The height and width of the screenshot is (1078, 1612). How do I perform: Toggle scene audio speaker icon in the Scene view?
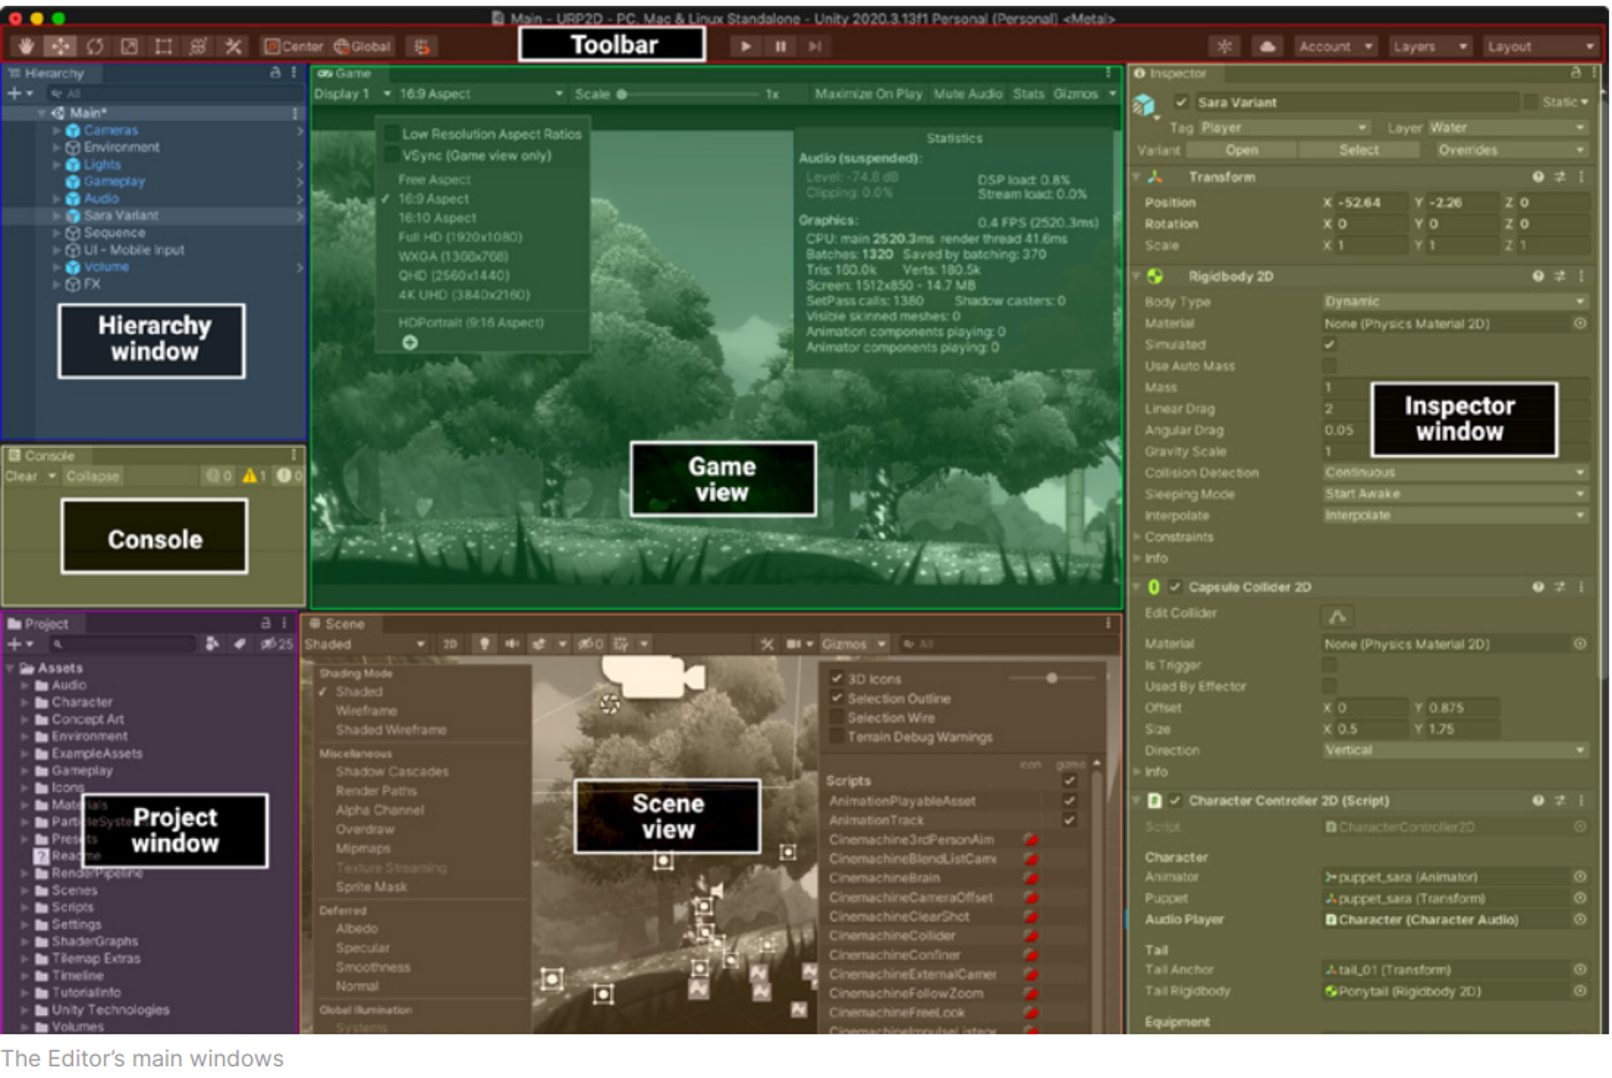pyautogui.click(x=512, y=644)
